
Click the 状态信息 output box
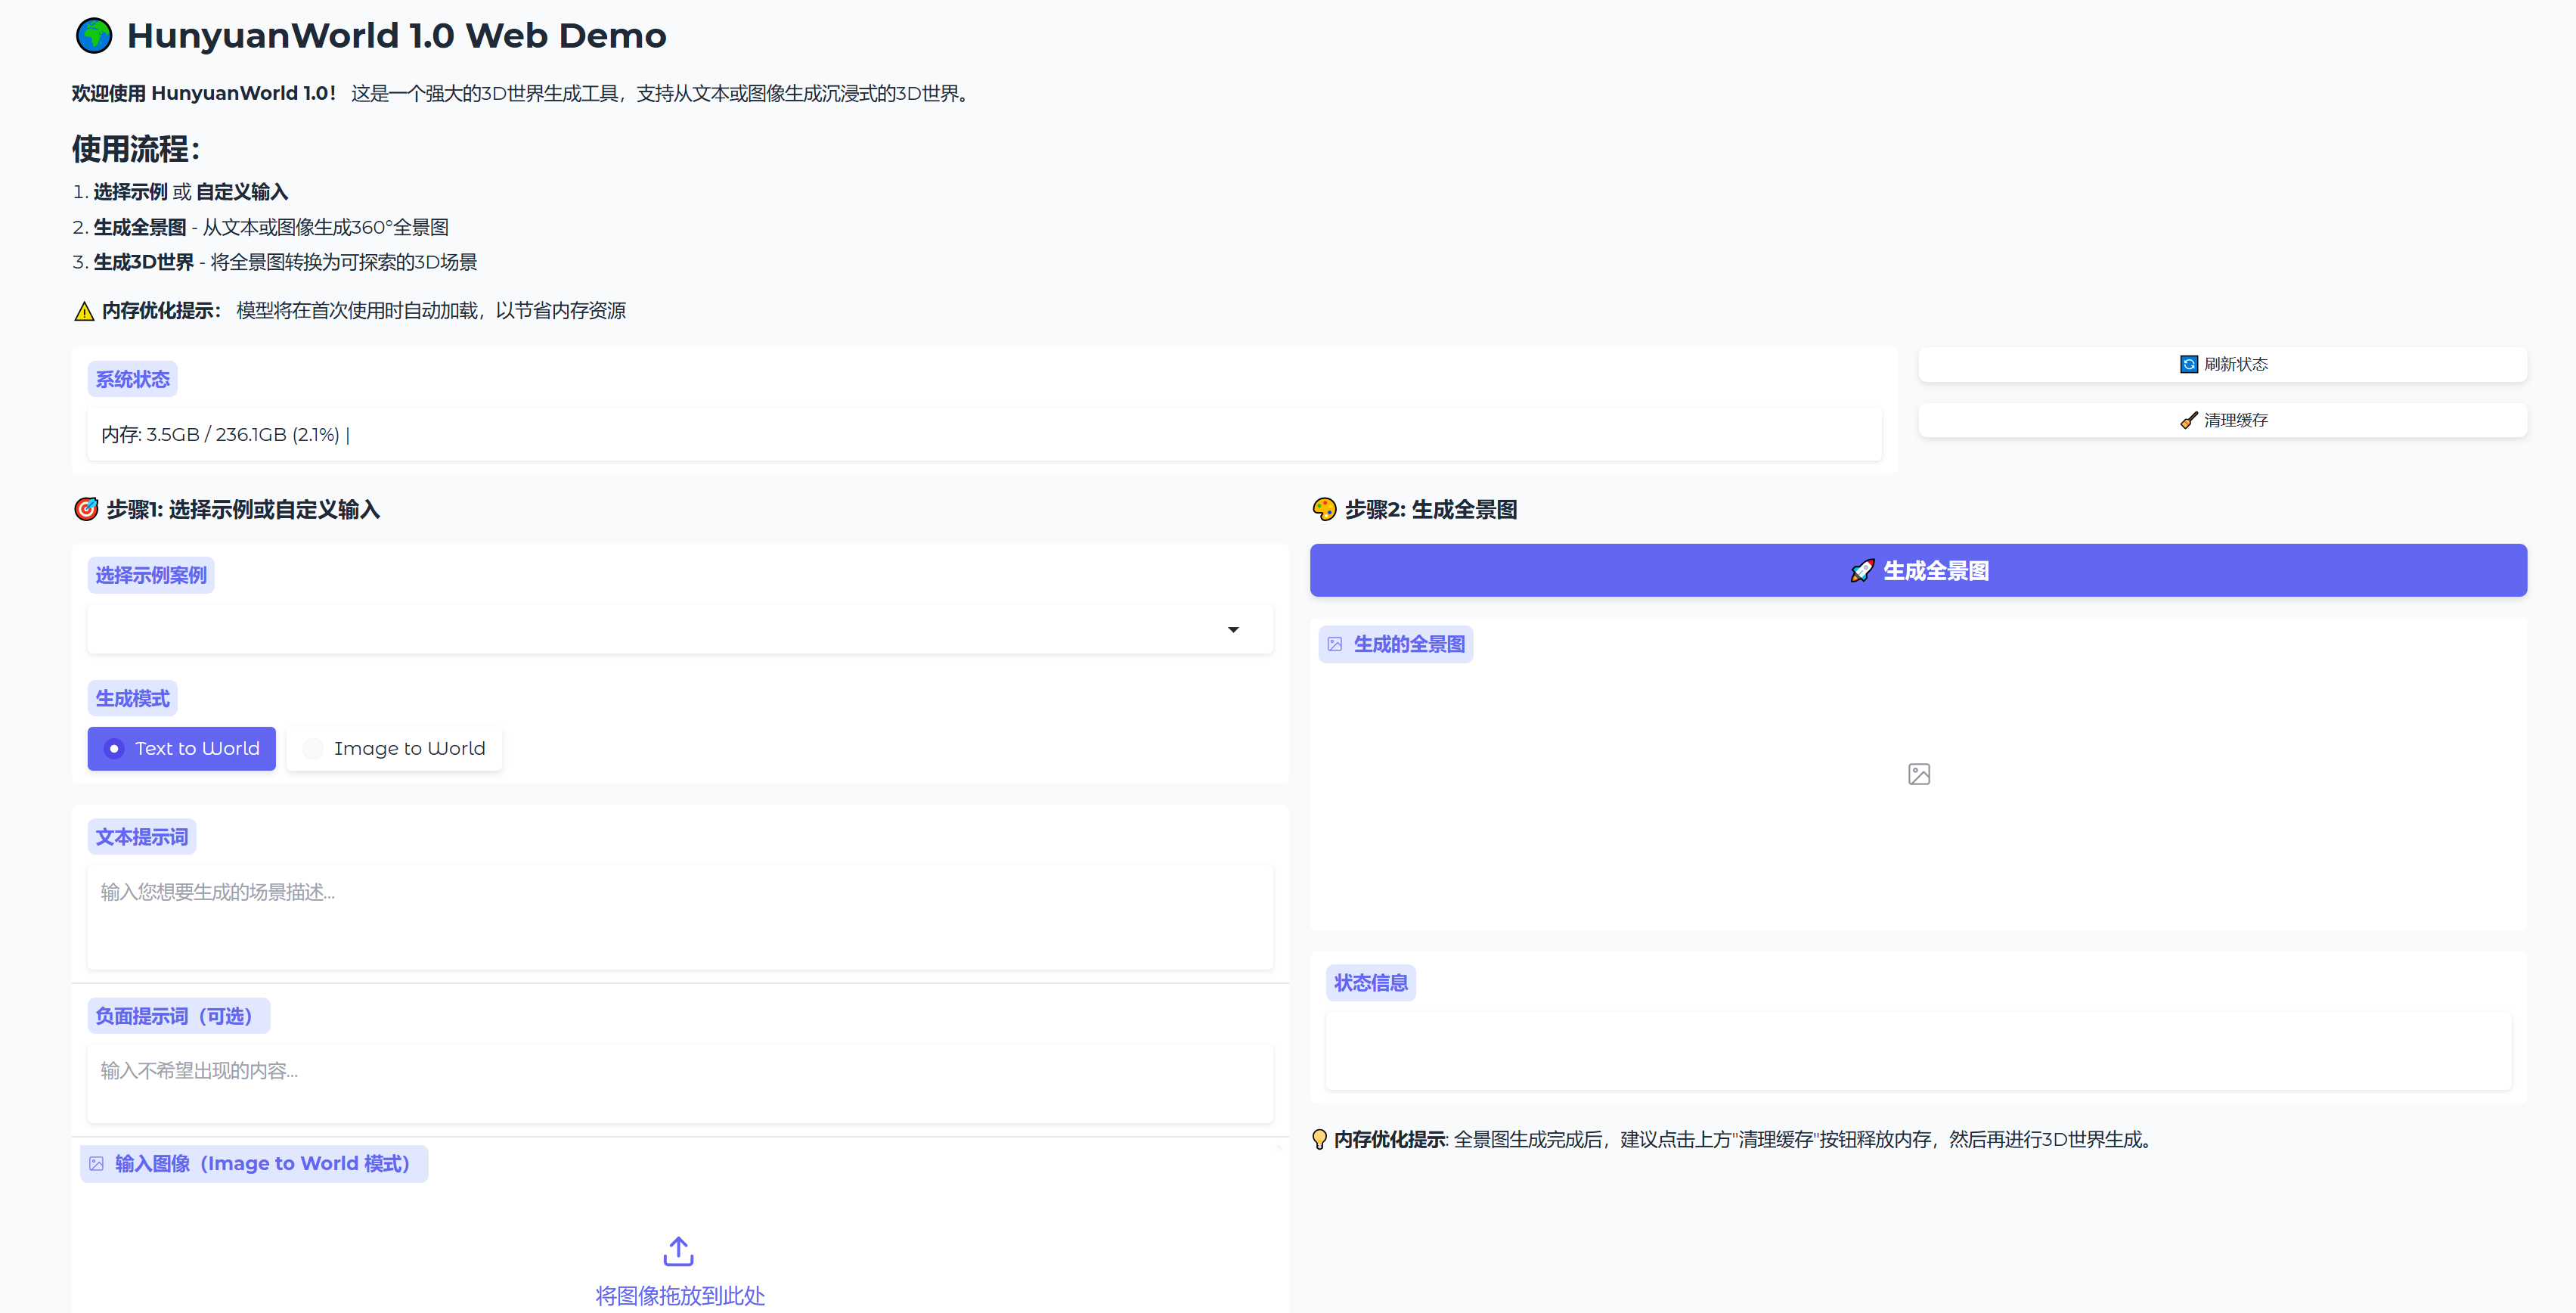pyautogui.click(x=1918, y=1050)
